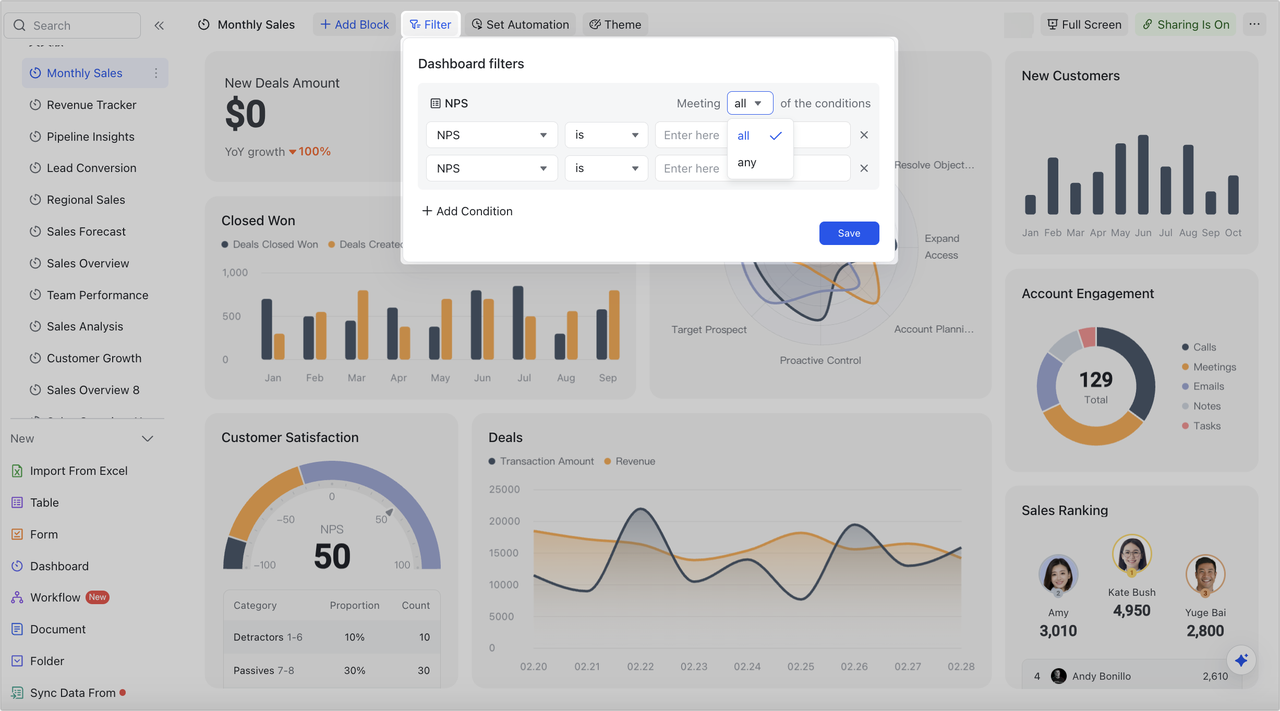Screen dimensions: 1280x711
Task: Expand the "is" operator dropdown
Action: [606, 134]
